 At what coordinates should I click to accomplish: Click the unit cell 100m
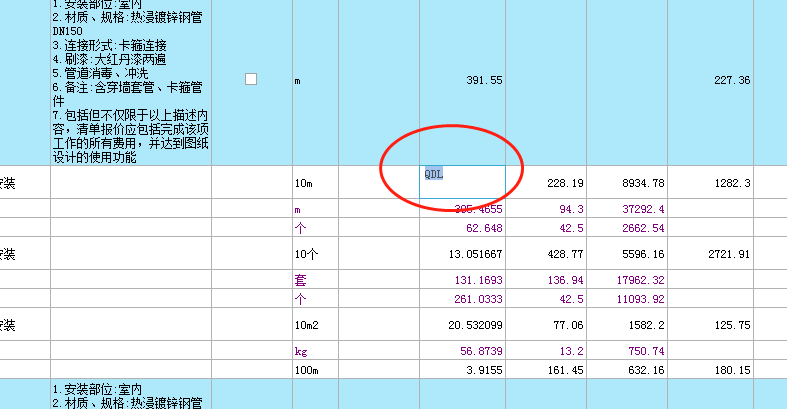pyautogui.click(x=307, y=370)
